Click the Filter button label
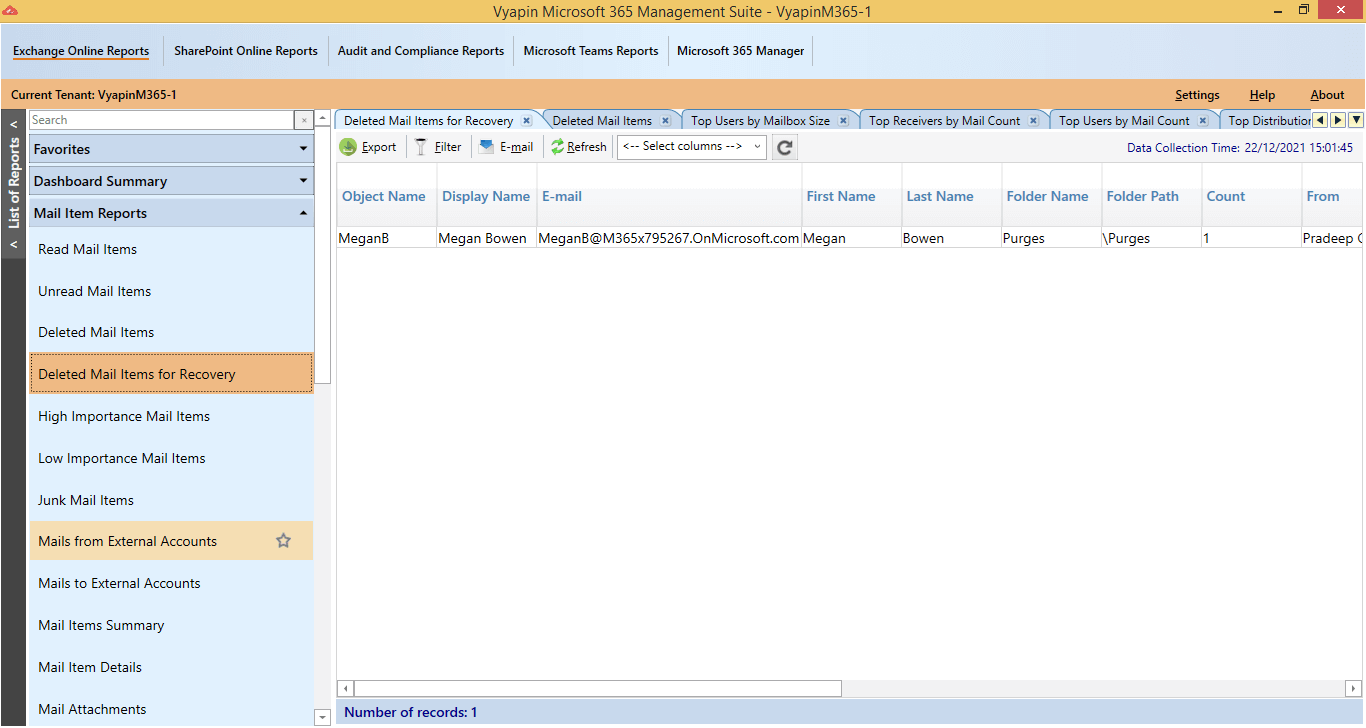 click(448, 147)
